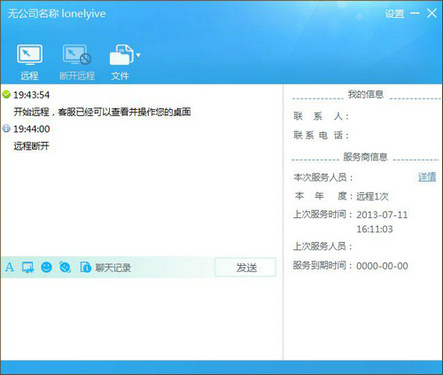Image resolution: width=443 pixels, height=375 pixels.
Task: Click the 上次服务人员 label
Action: click(x=323, y=246)
